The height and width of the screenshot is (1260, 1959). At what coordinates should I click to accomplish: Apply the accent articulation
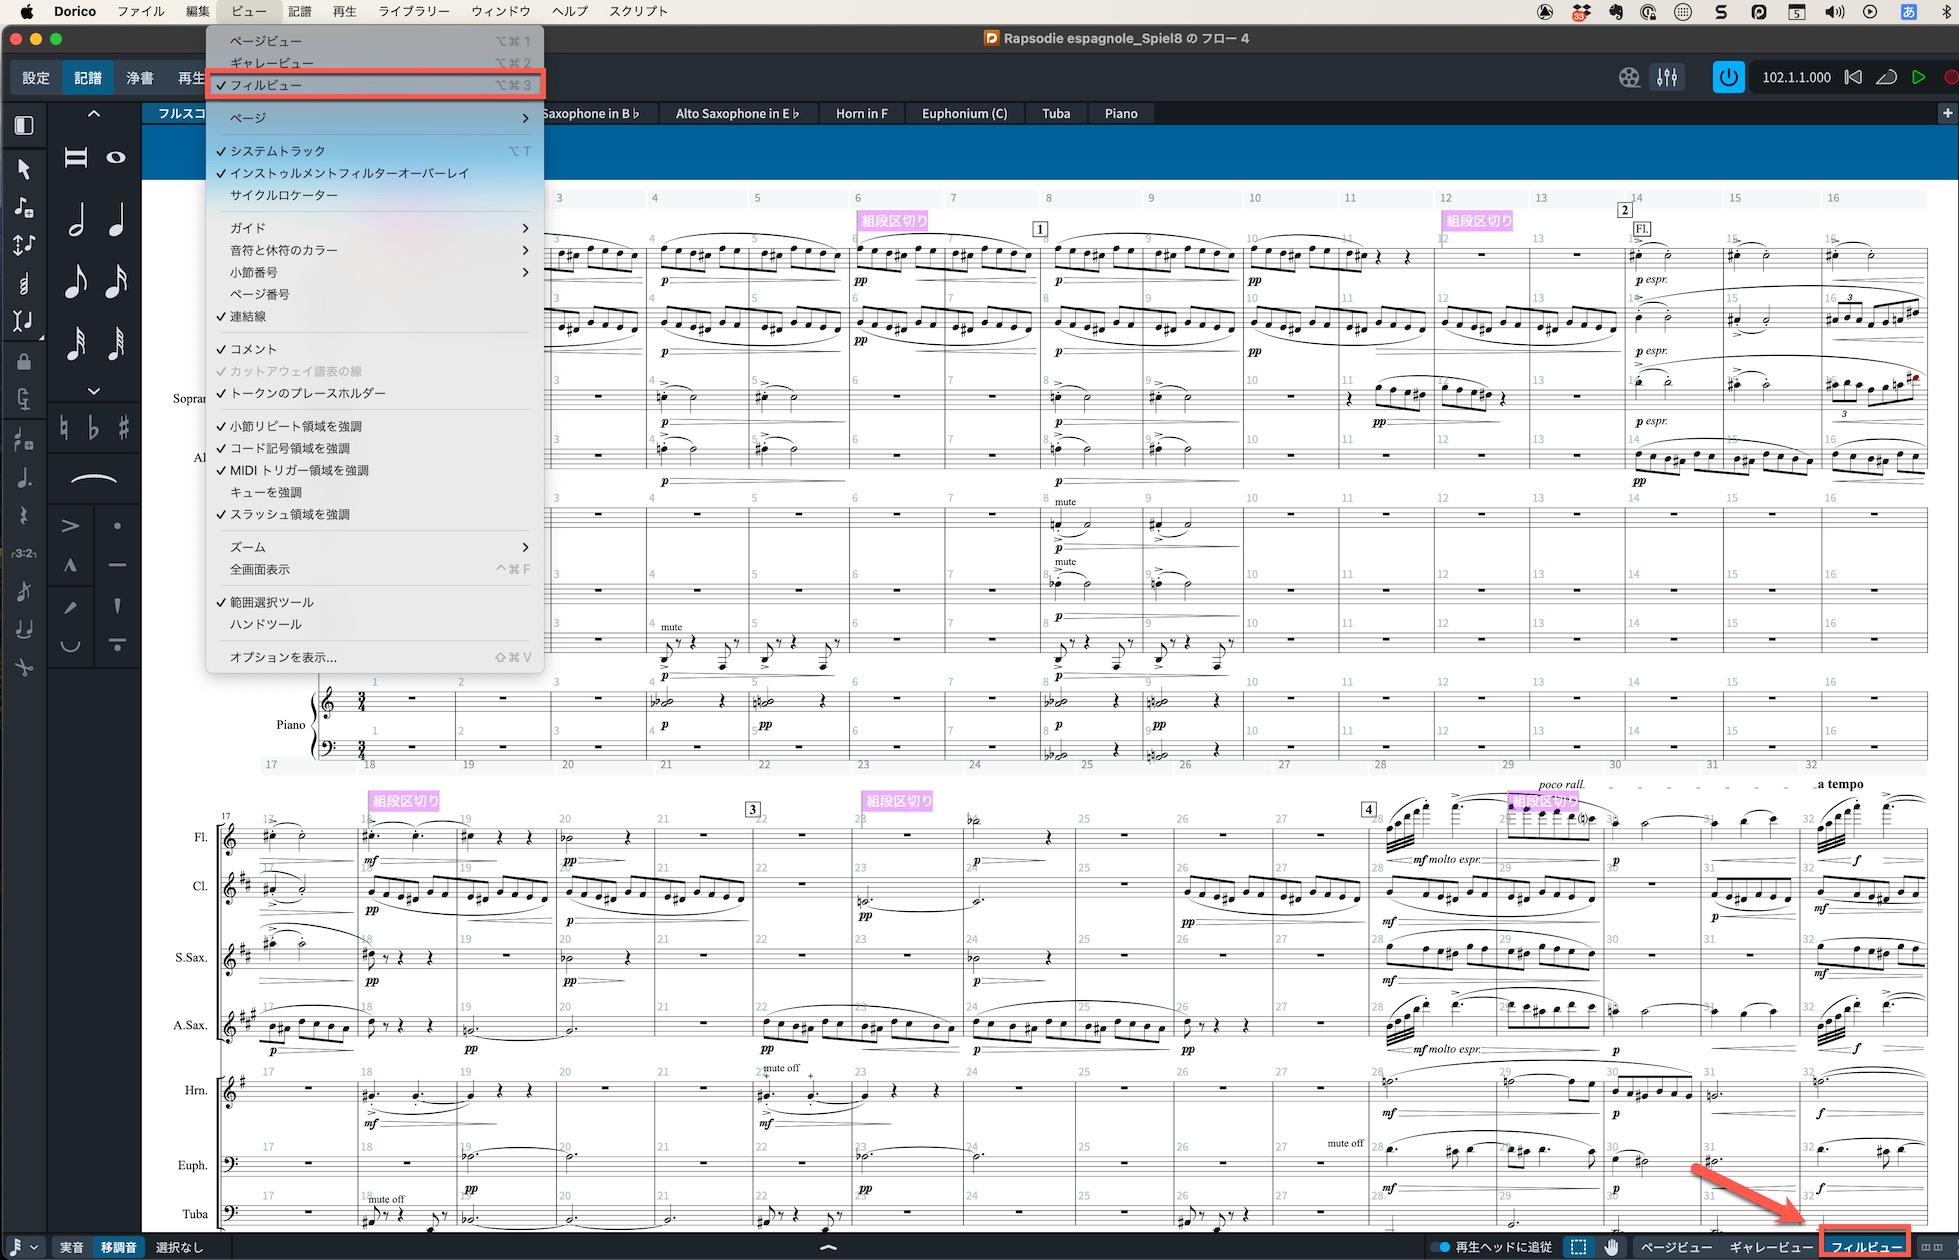[70, 526]
